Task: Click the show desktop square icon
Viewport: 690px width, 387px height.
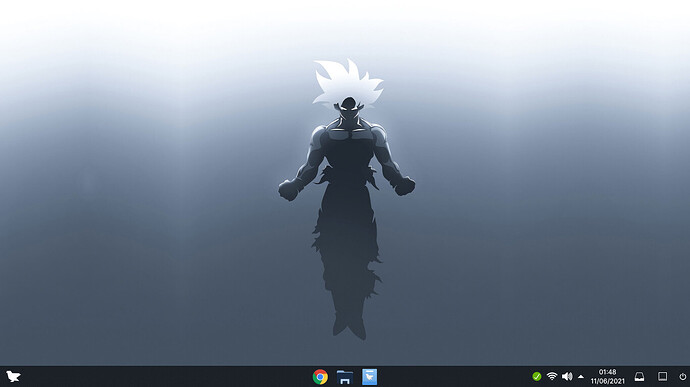Action: click(x=662, y=376)
